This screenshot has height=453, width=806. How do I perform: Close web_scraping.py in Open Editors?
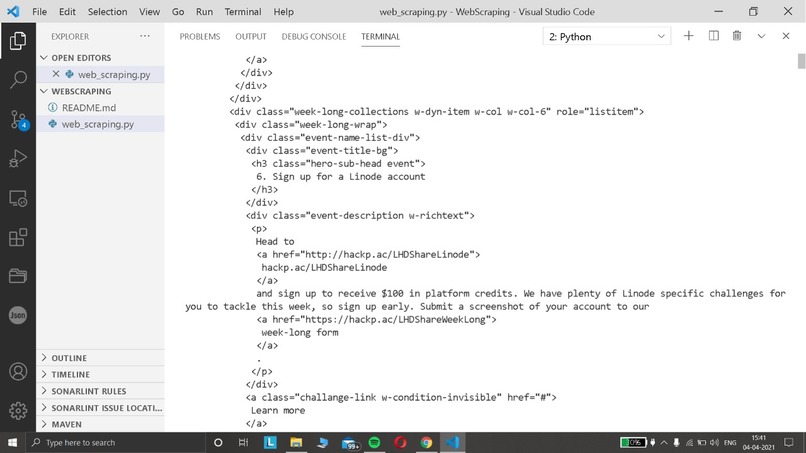pyautogui.click(x=56, y=74)
